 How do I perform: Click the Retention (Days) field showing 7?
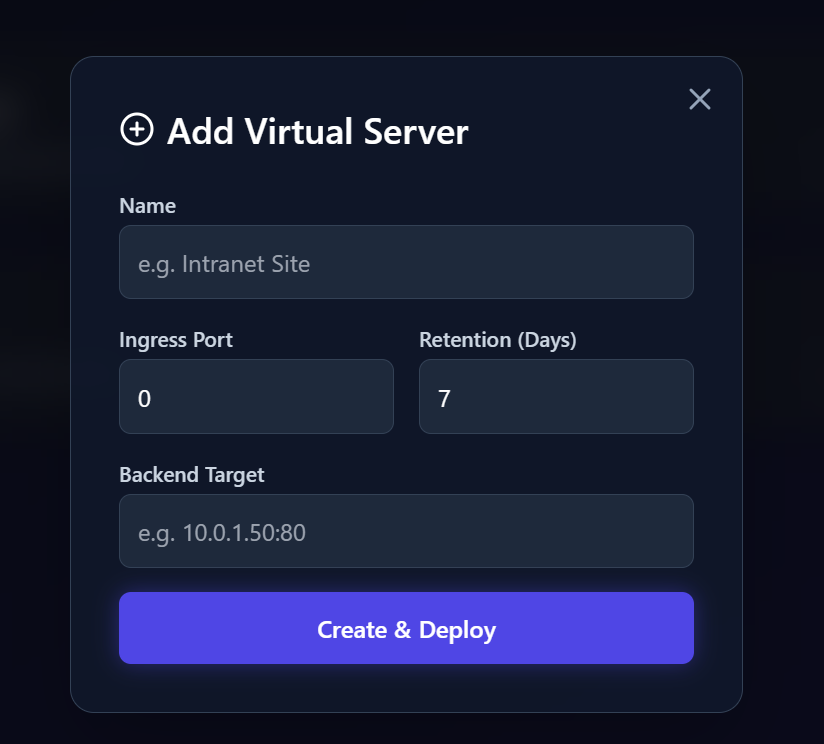[x=556, y=396]
